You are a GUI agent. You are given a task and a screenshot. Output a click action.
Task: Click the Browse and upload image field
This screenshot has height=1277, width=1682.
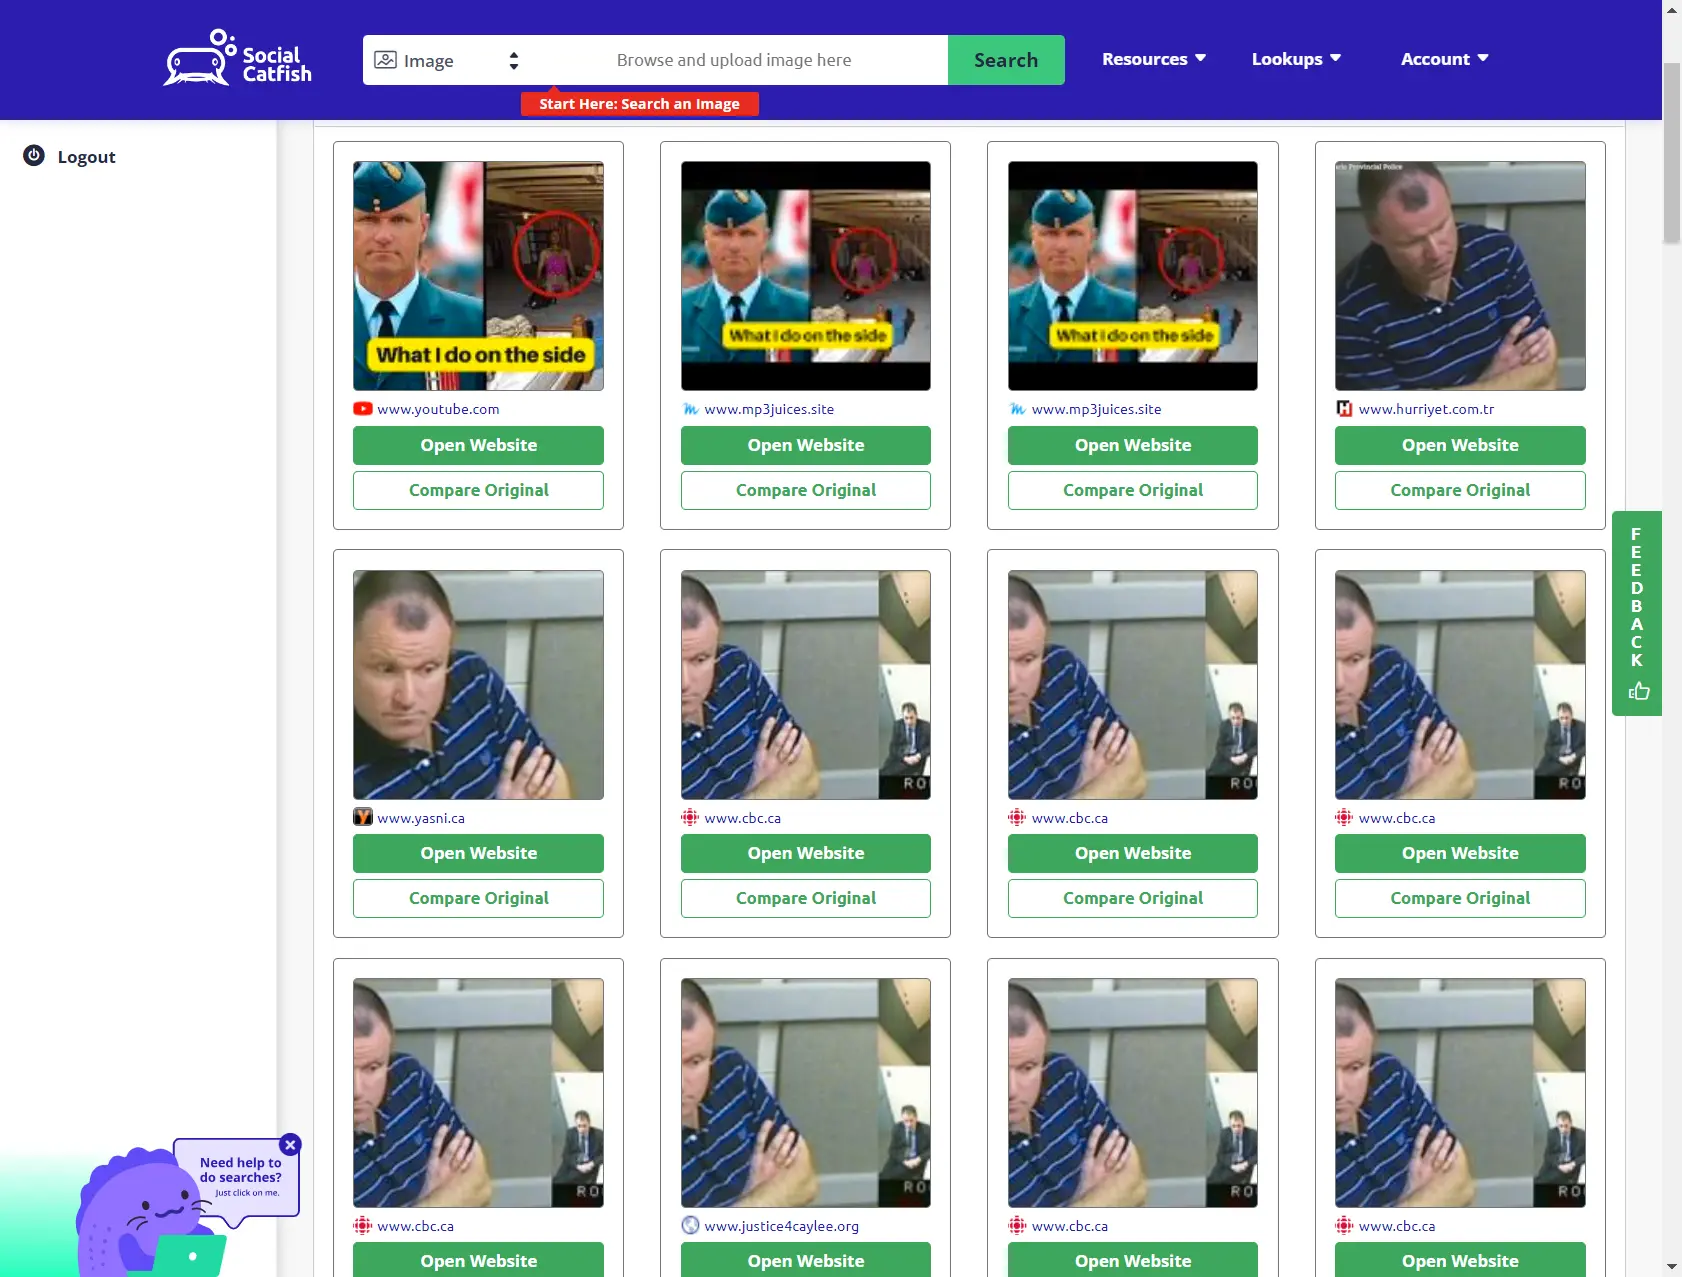(734, 60)
